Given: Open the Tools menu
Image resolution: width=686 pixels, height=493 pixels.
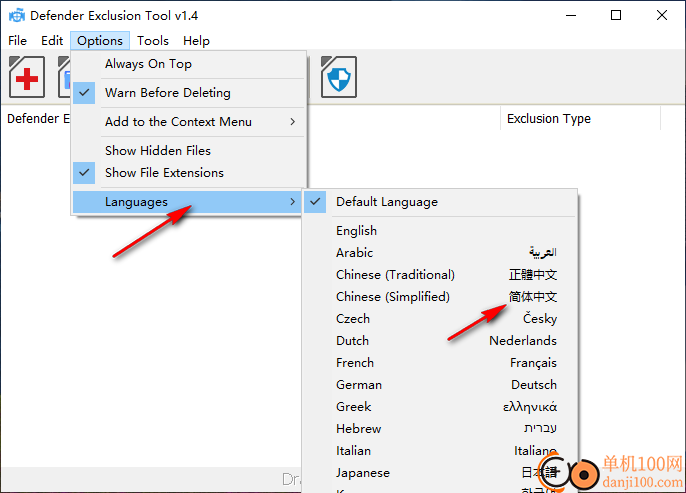Looking at the screenshot, I should (153, 41).
